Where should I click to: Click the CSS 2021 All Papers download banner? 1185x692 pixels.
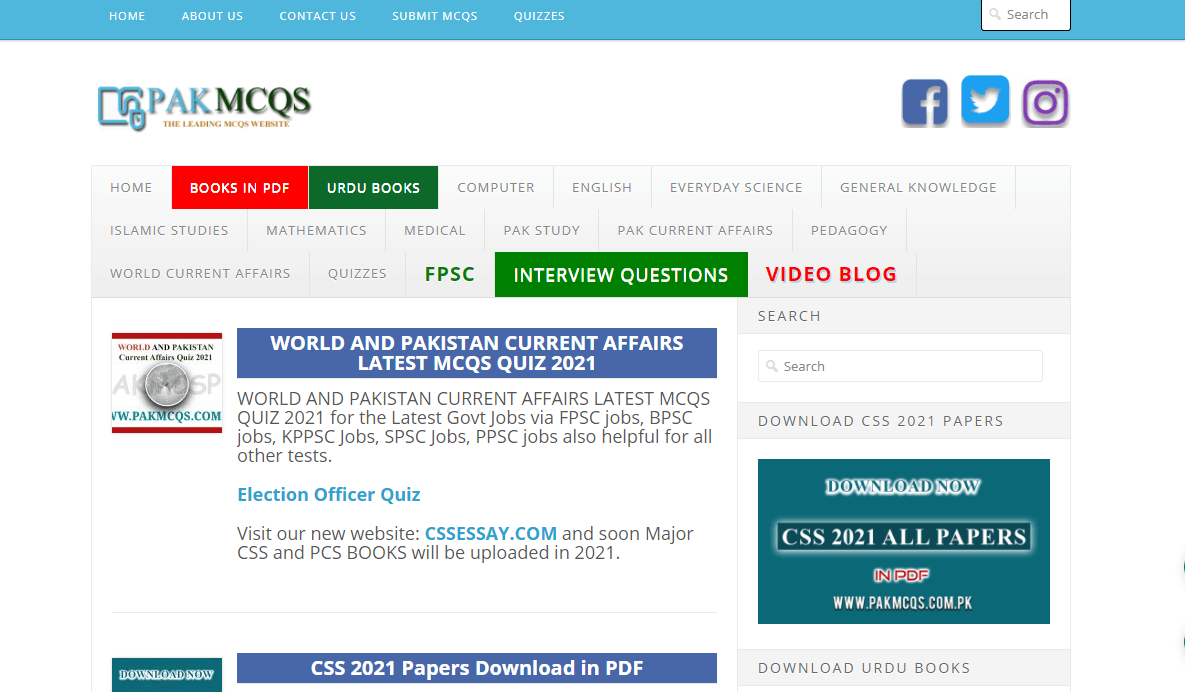[x=904, y=542]
